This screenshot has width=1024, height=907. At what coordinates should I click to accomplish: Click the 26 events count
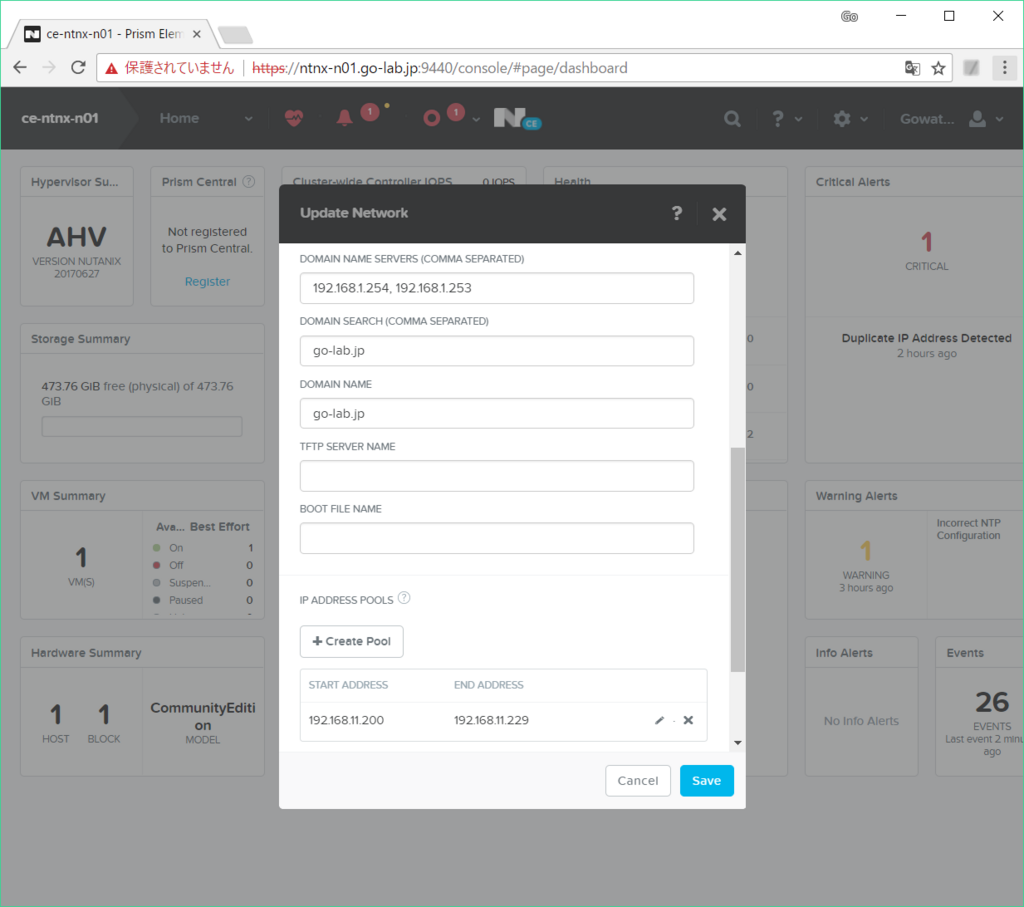[992, 703]
